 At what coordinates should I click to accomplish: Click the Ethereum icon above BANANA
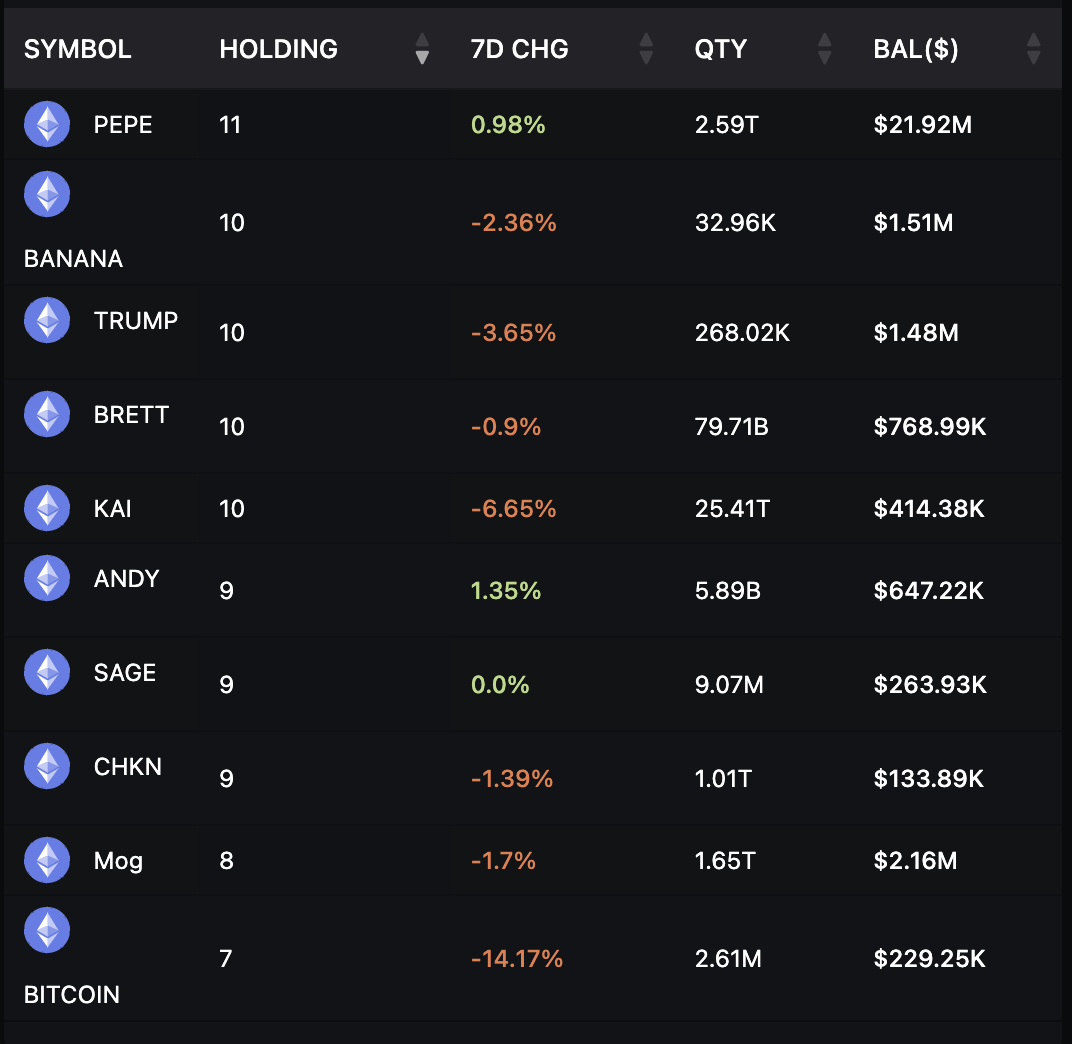(47, 194)
